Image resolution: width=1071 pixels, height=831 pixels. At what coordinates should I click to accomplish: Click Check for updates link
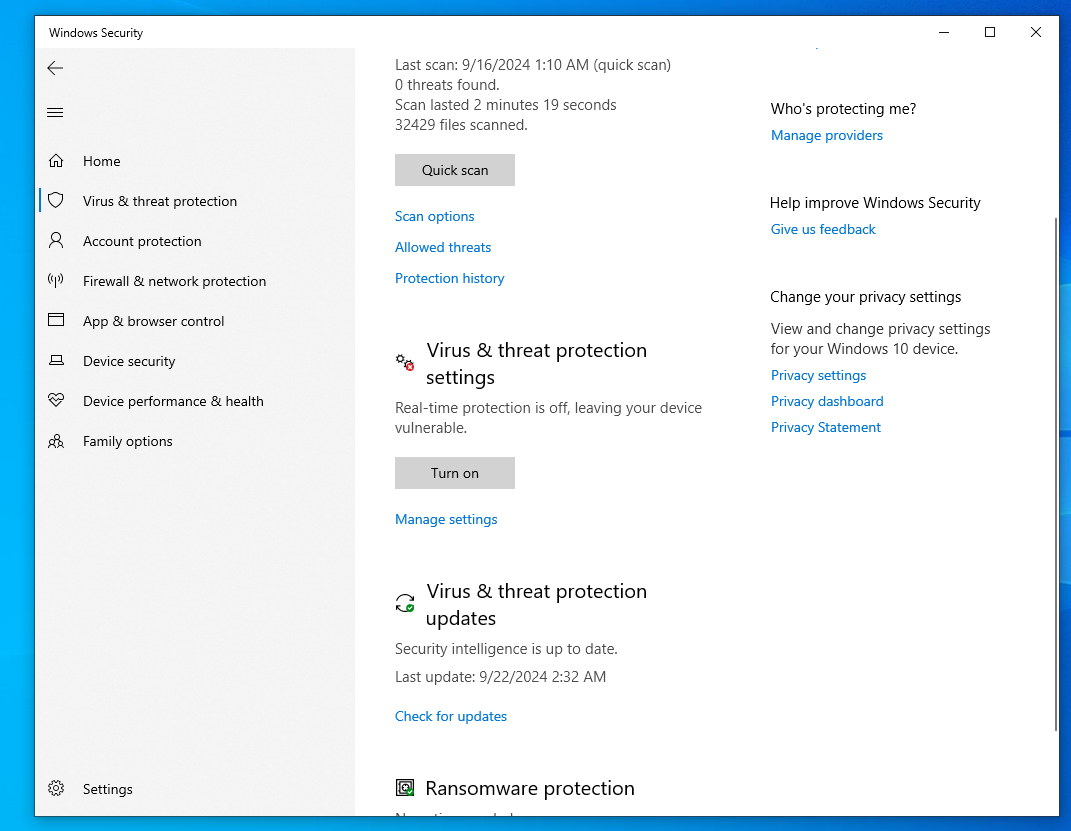tap(451, 716)
